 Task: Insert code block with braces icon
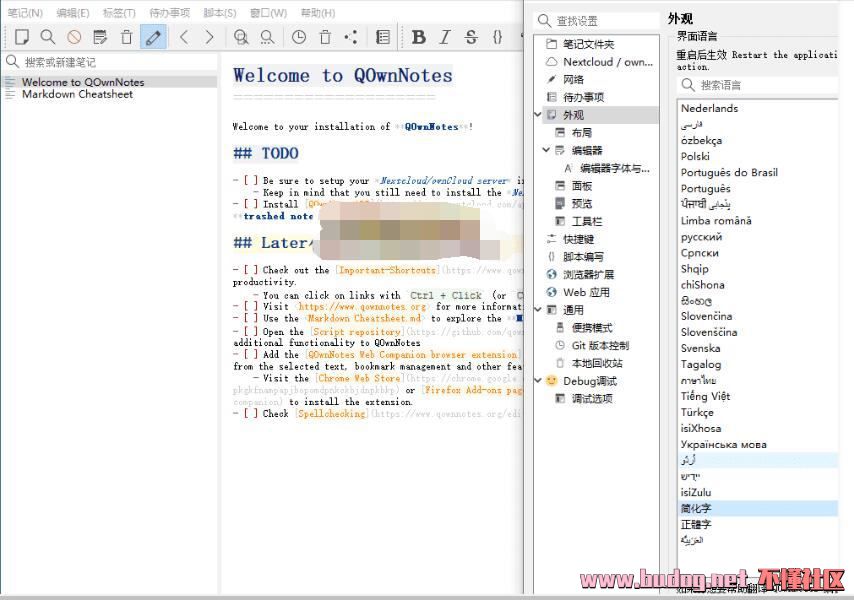point(497,37)
